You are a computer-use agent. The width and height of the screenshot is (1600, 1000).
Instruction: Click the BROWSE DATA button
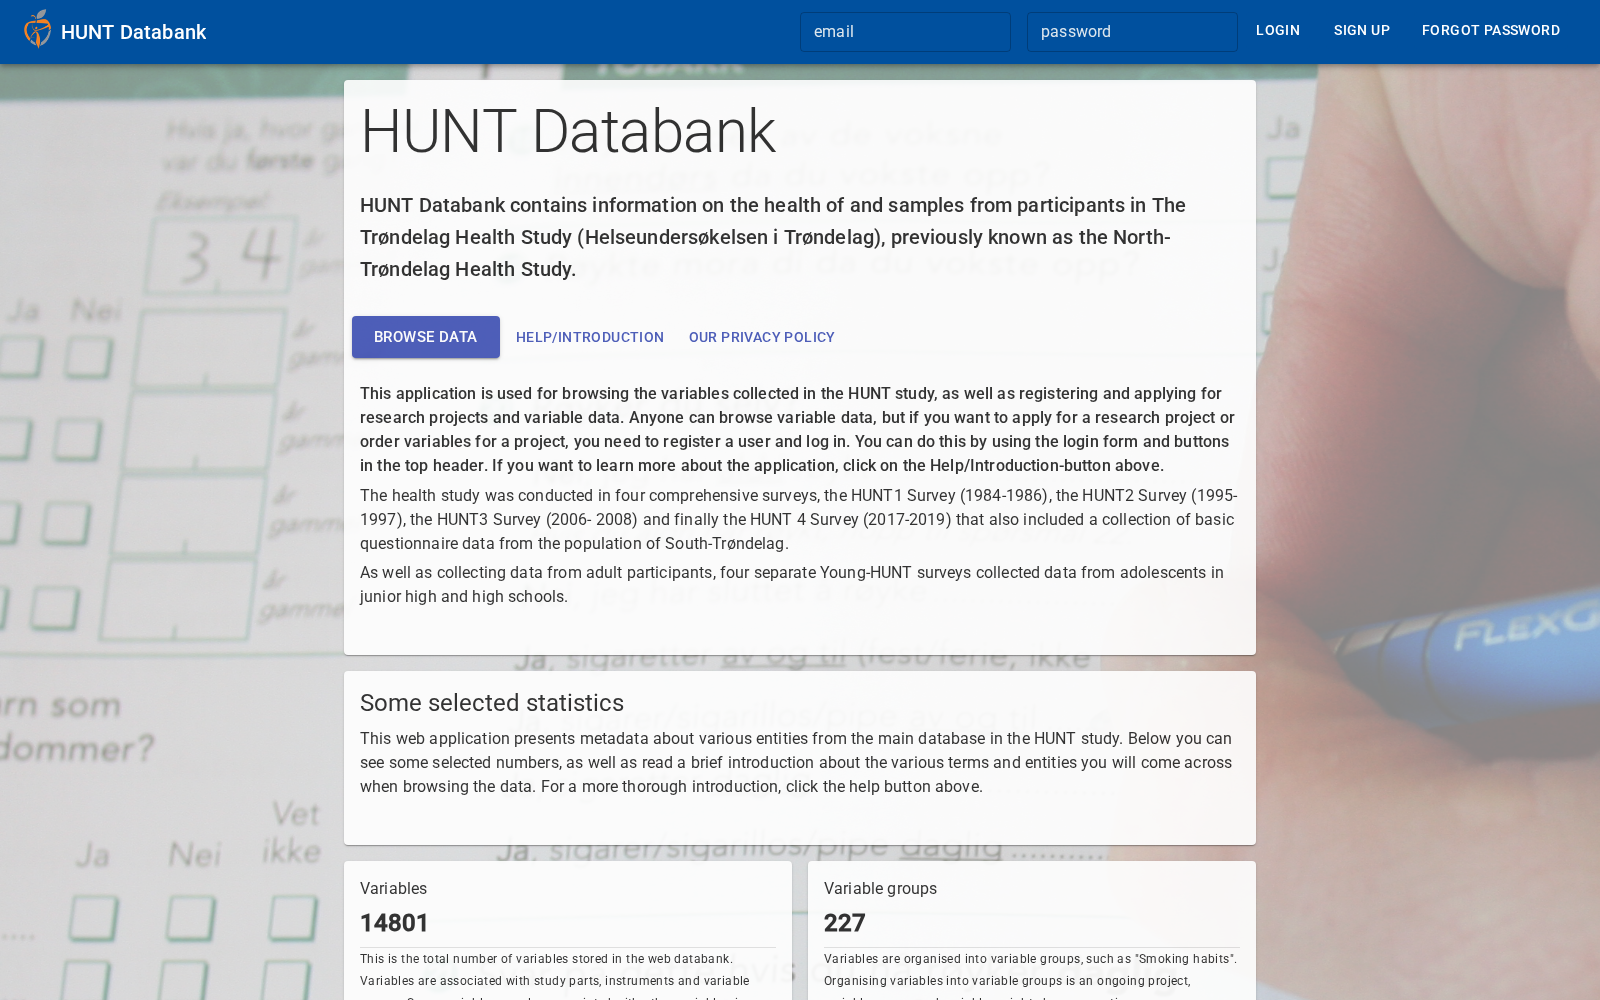pyautogui.click(x=426, y=337)
